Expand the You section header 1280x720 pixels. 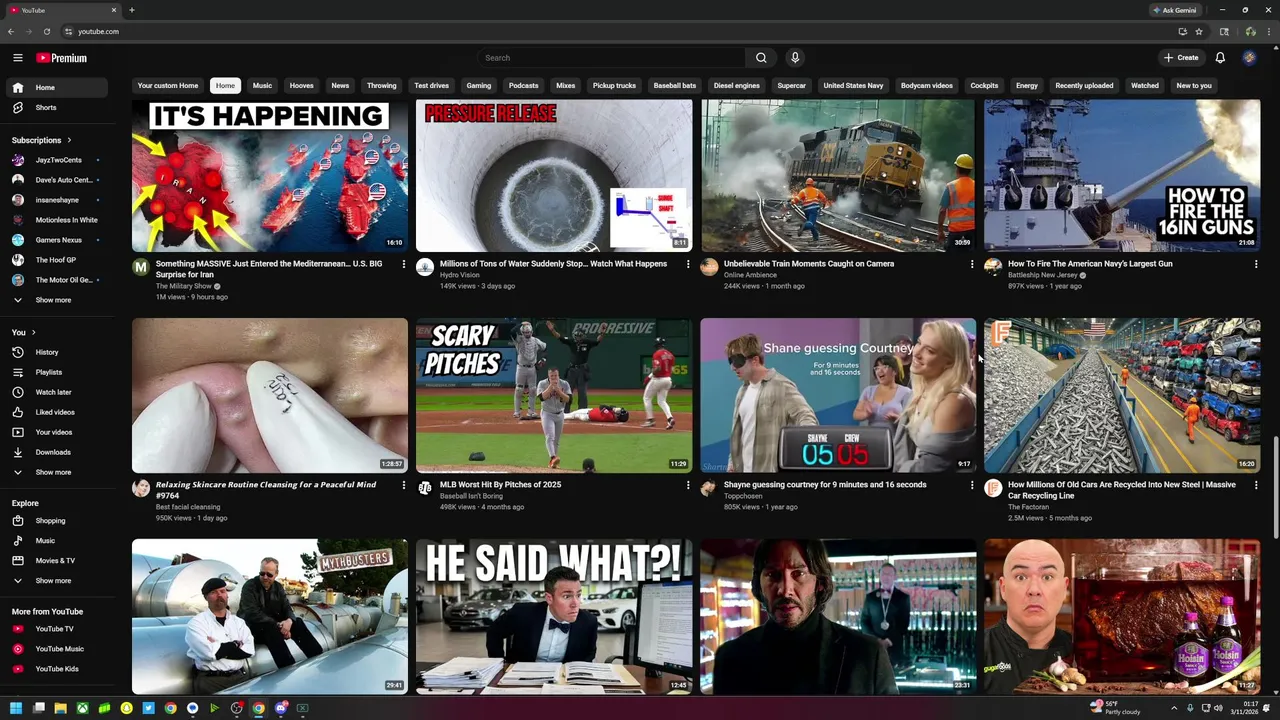[x=24, y=332]
